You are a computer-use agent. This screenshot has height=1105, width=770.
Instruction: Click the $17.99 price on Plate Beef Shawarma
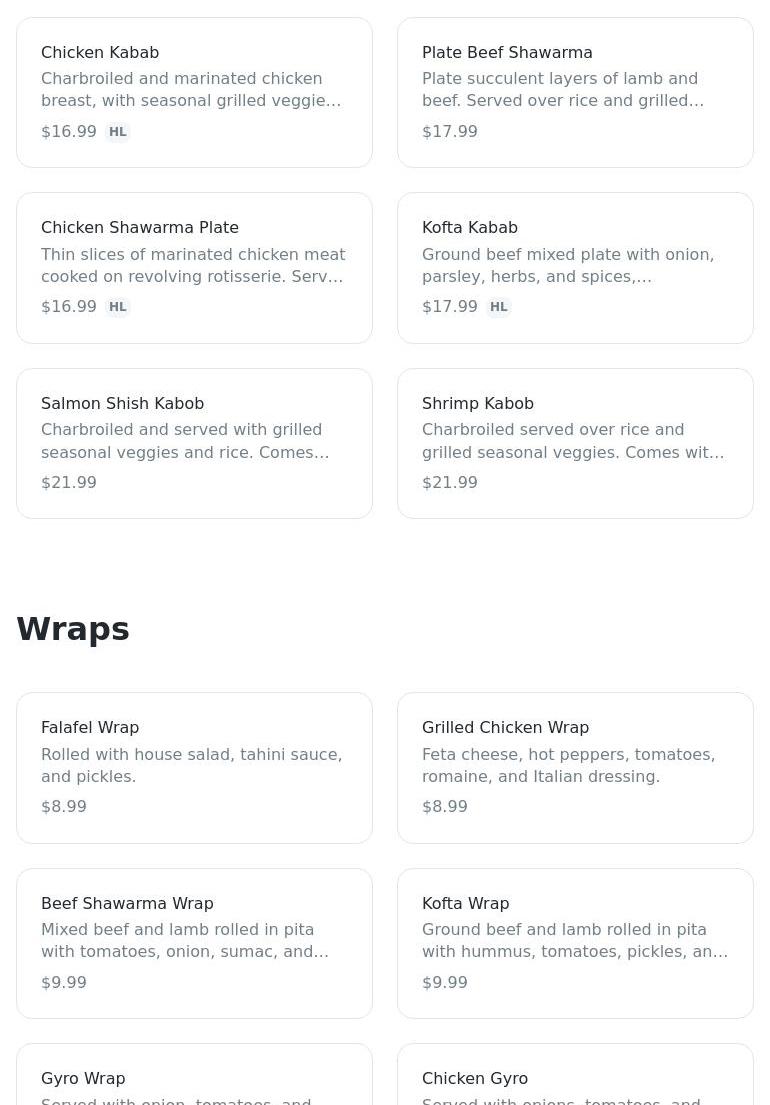(x=450, y=131)
